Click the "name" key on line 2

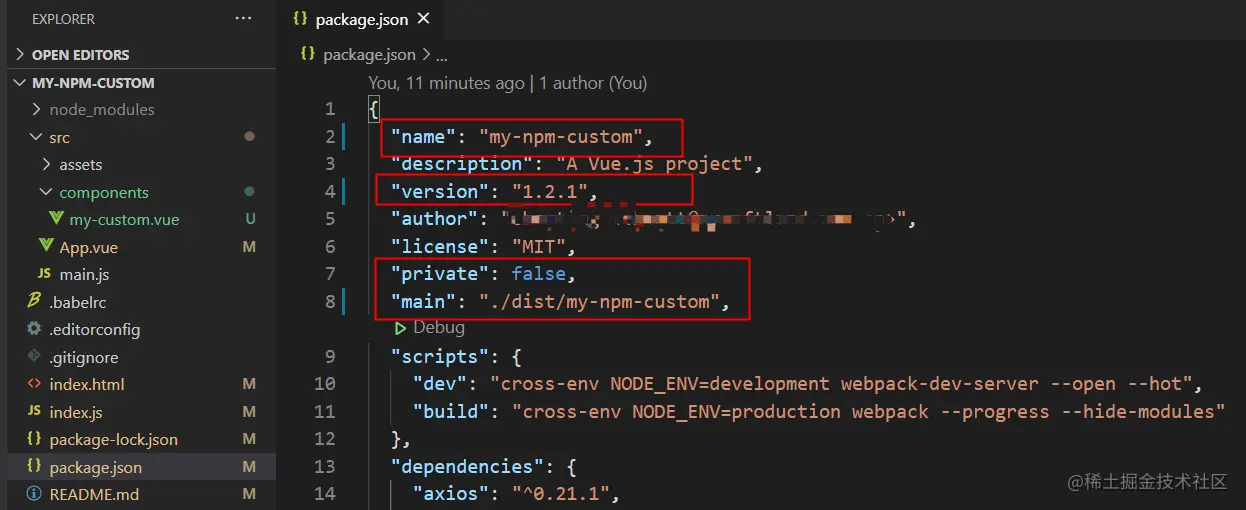pyautogui.click(x=424, y=136)
